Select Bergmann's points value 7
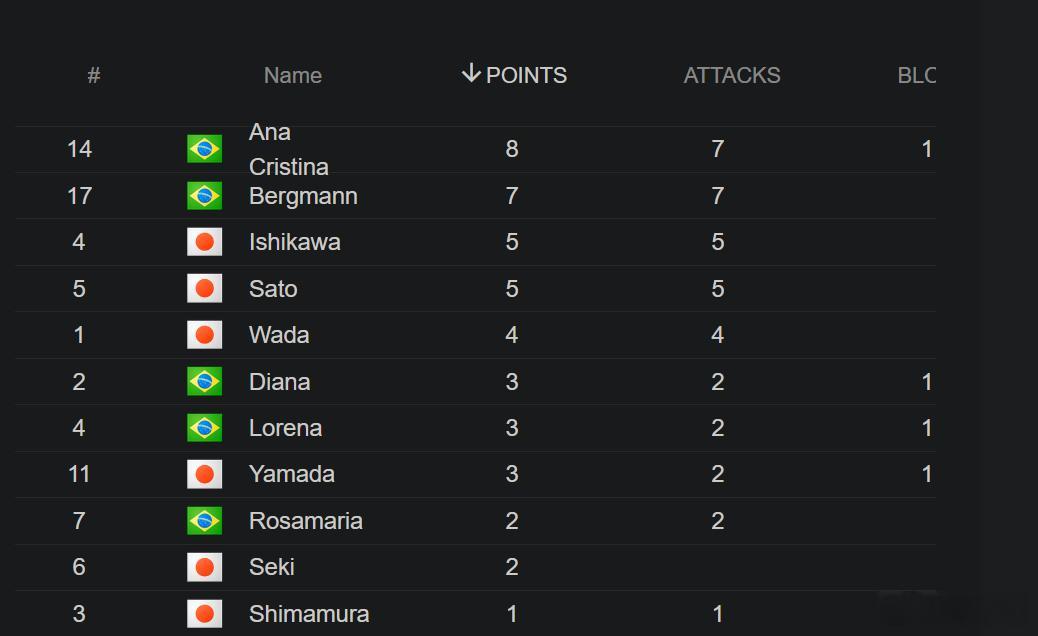 512,196
